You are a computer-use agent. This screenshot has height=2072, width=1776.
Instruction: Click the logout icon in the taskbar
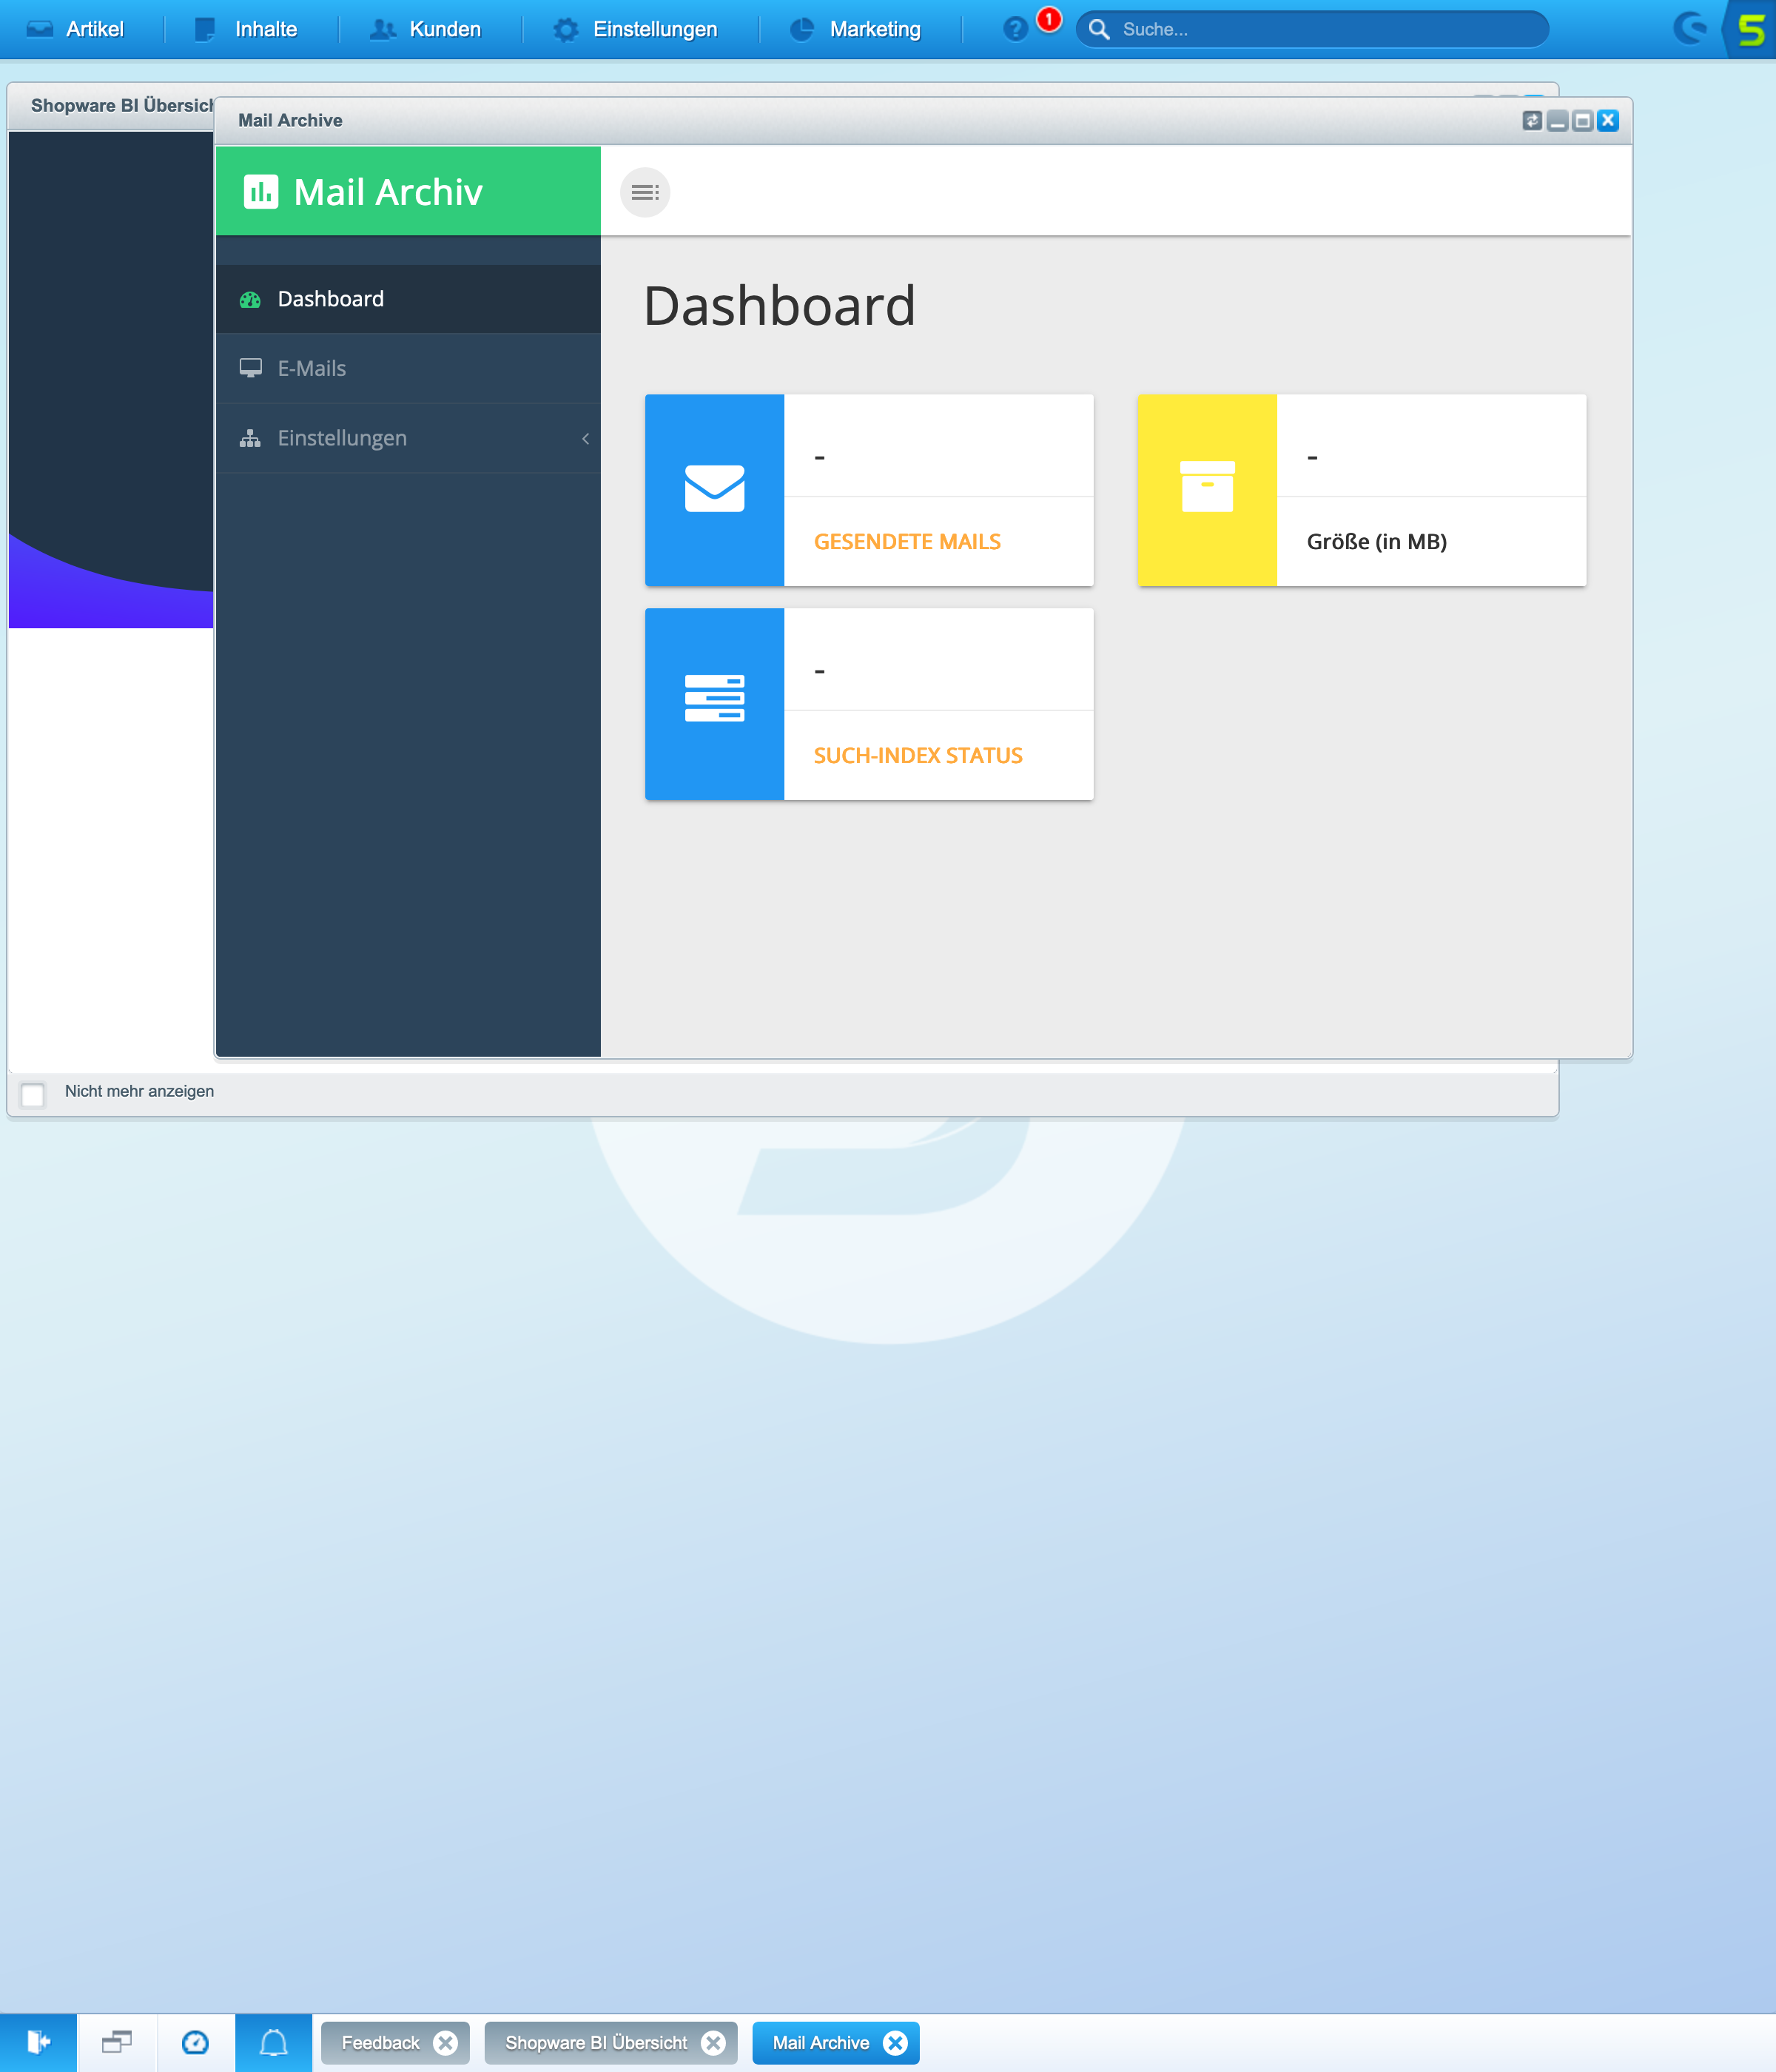point(38,2042)
